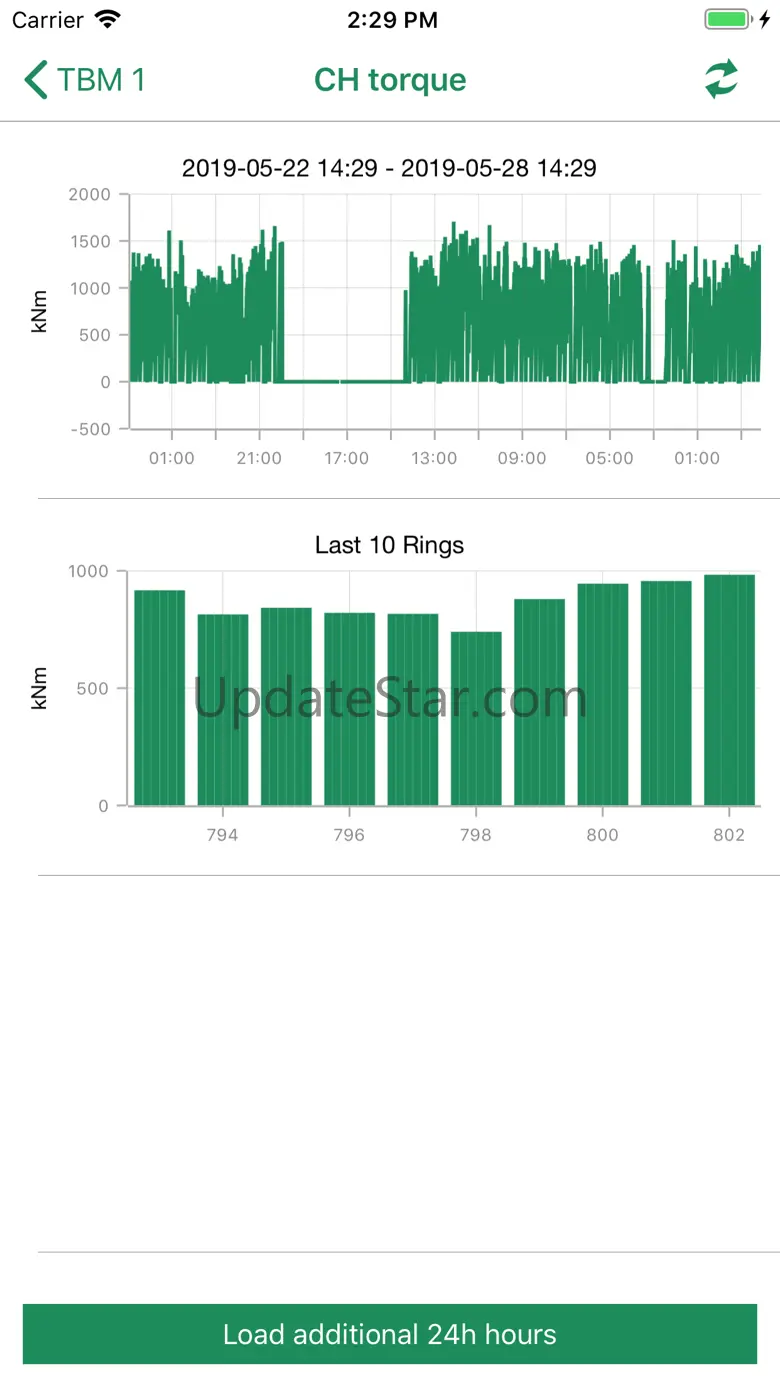Viewport: 780px width, 1387px height.
Task: Tap the Wi-Fi status icon
Action: click(107, 20)
